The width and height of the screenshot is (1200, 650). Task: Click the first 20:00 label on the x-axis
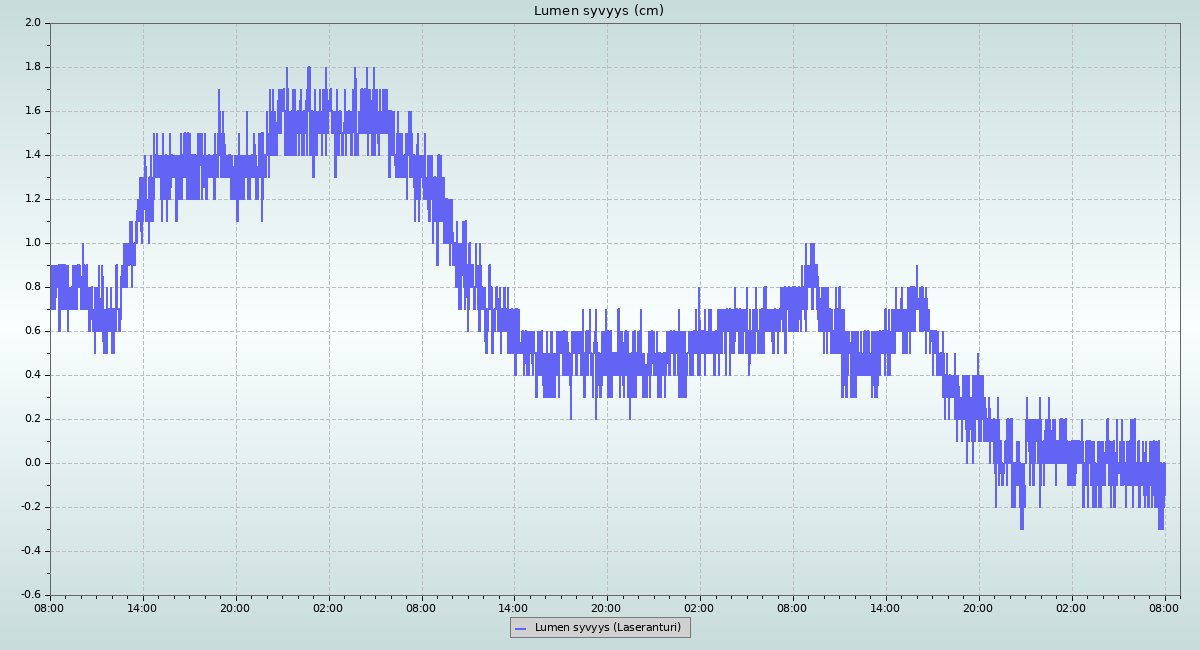click(235, 607)
